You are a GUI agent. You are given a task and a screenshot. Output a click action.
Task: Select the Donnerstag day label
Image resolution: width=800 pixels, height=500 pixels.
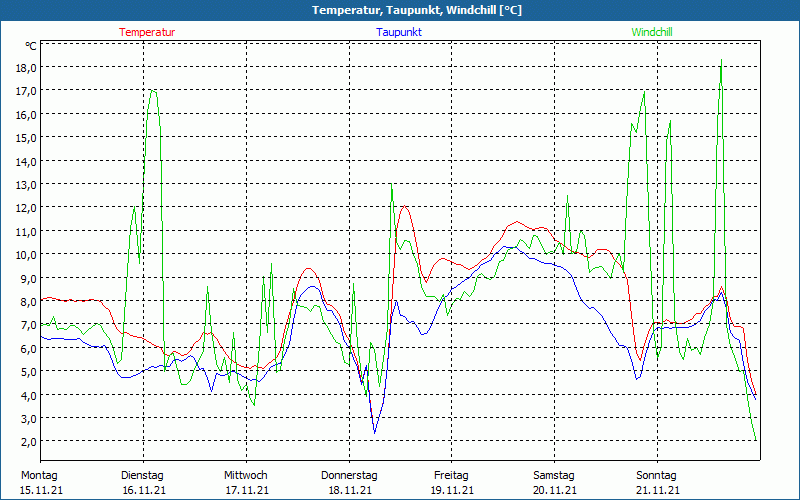(x=349, y=475)
